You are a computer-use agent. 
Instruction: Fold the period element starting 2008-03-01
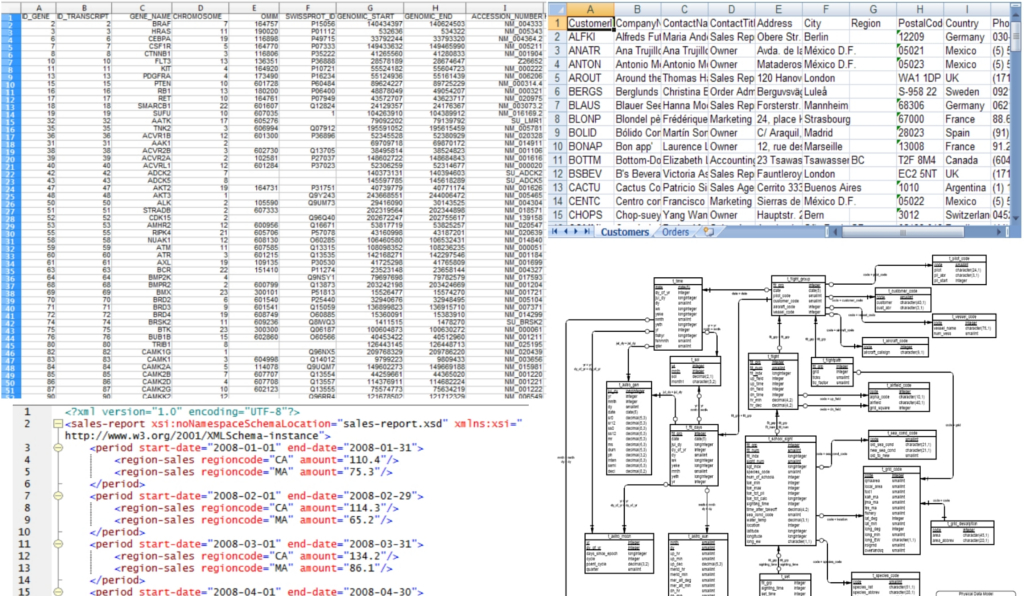coord(56,544)
